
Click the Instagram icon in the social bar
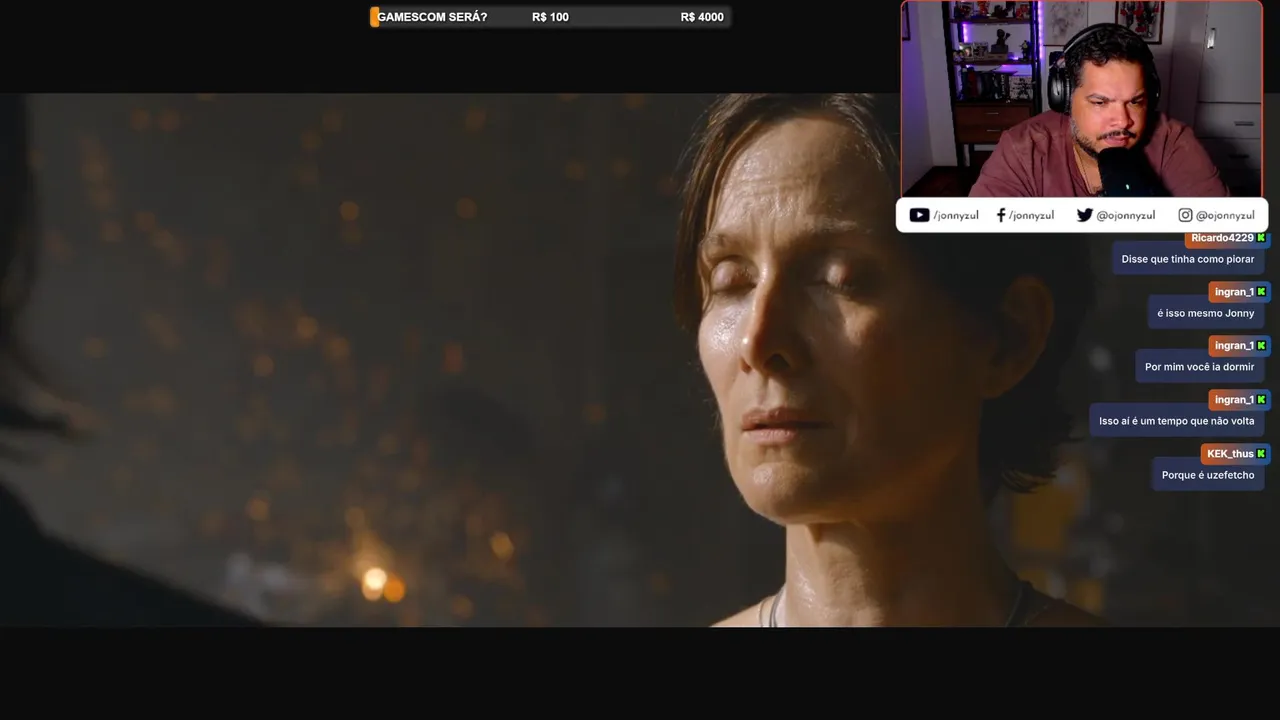point(1185,215)
